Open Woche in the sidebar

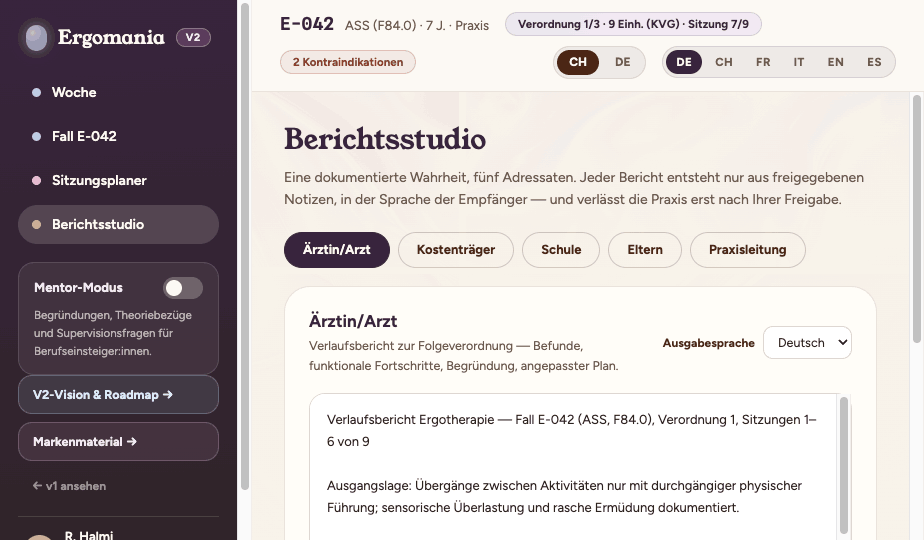point(118,93)
